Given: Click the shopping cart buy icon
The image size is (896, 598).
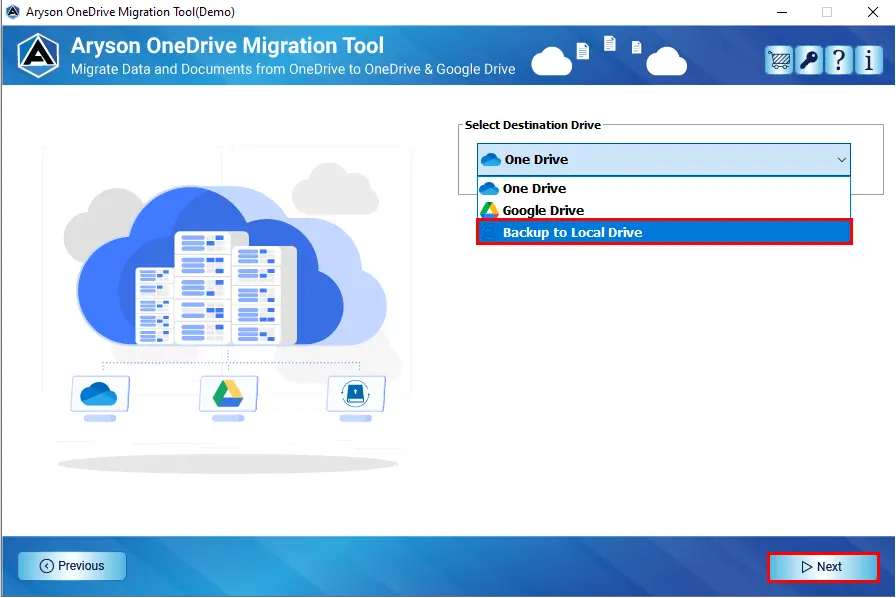Looking at the screenshot, I should click(x=779, y=59).
